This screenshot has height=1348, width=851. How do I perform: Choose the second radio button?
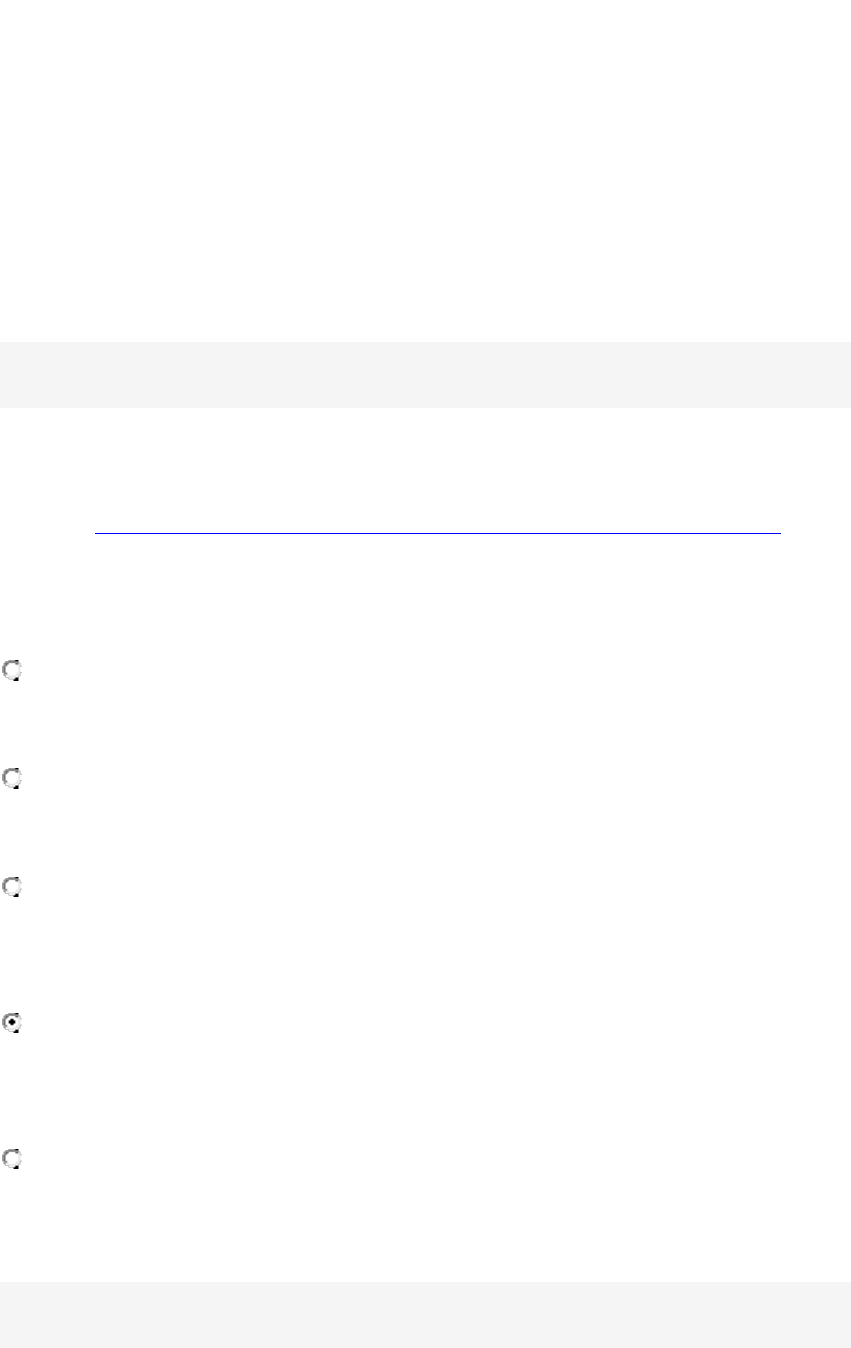pos(12,779)
